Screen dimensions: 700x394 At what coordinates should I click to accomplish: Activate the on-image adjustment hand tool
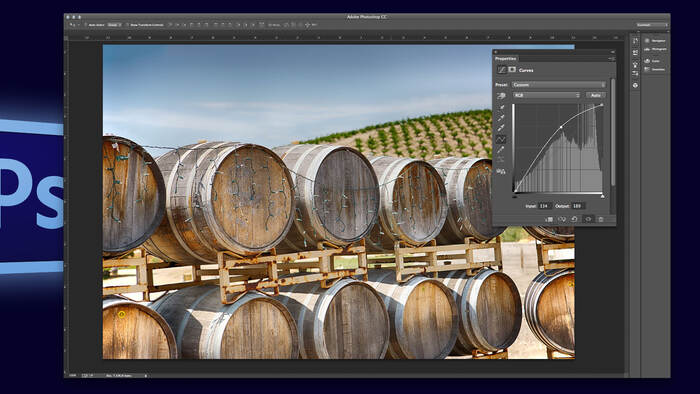pos(501,96)
